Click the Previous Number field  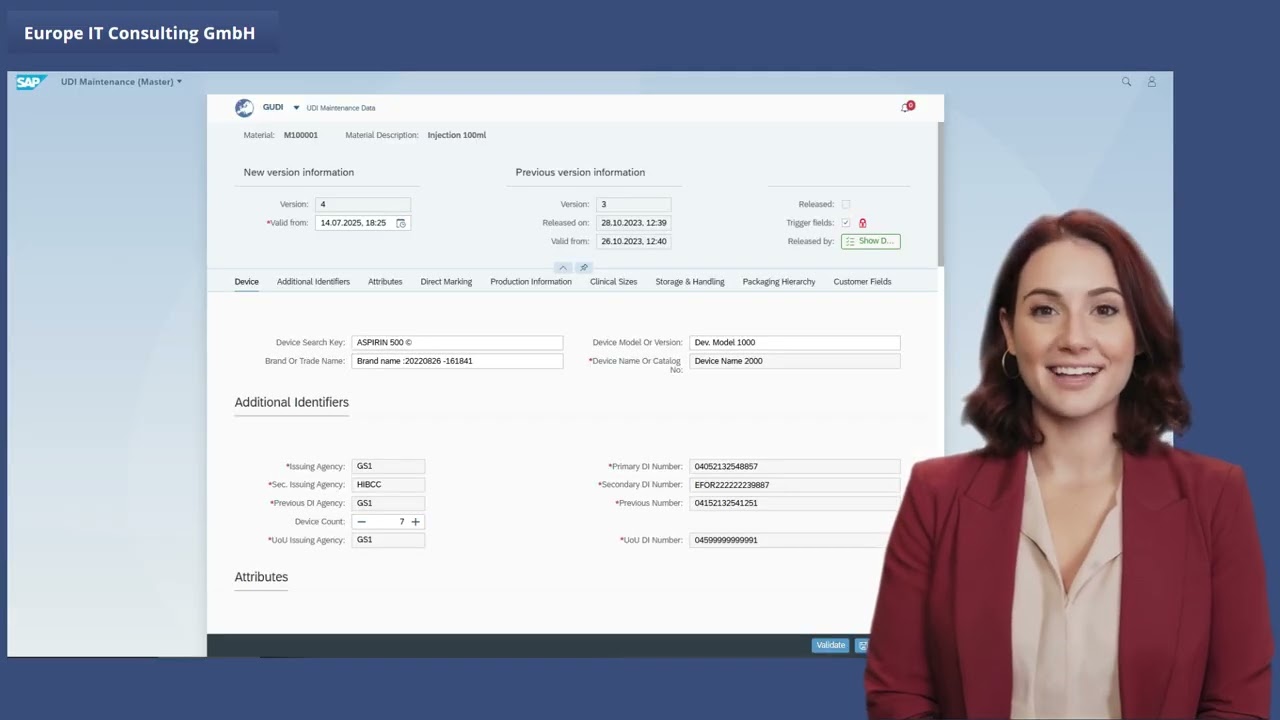click(795, 503)
